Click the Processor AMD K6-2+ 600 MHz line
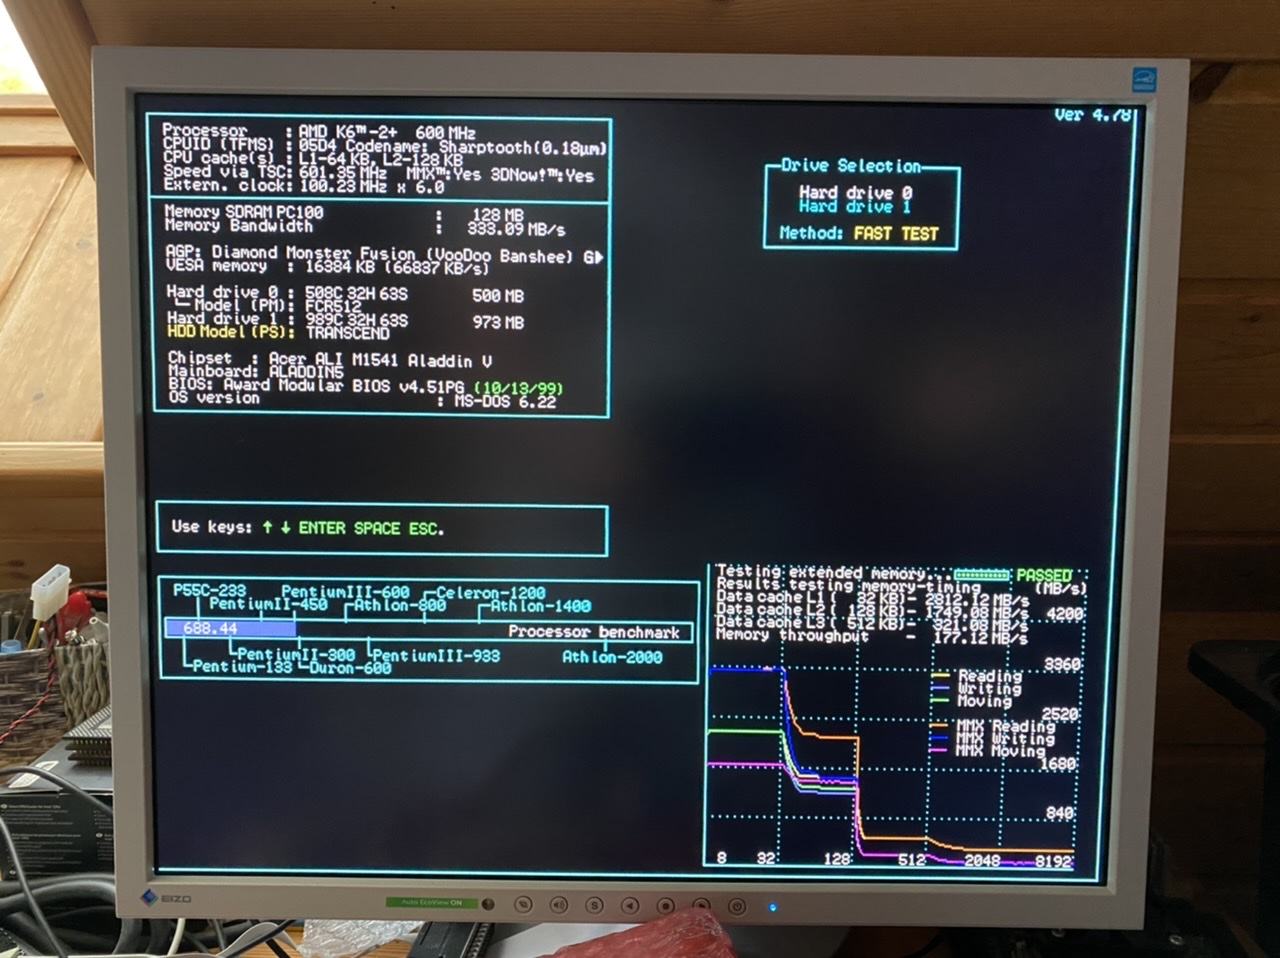Viewport: 1280px width, 958px height. tap(319, 131)
